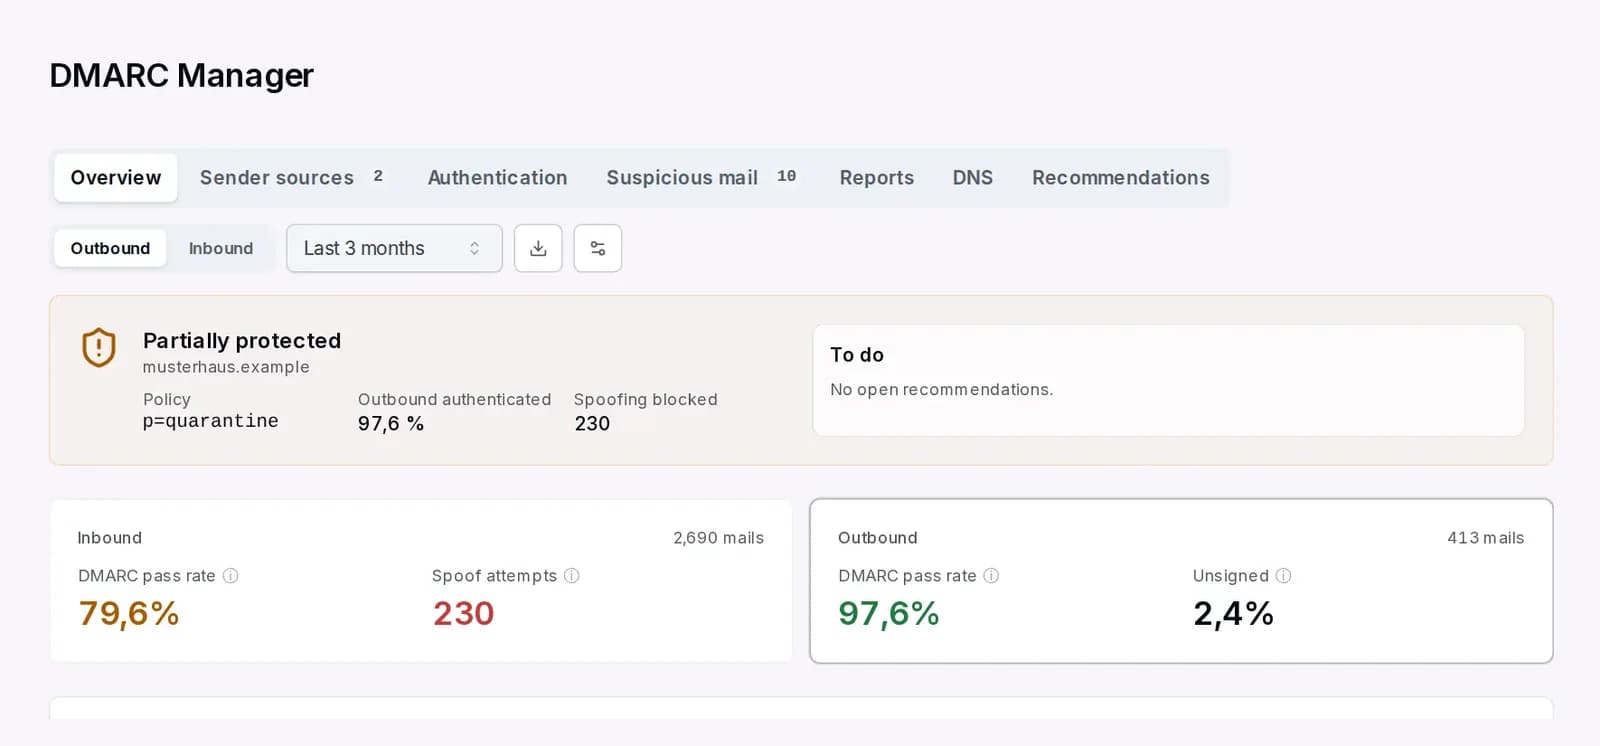Click the To do heading
Image resolution: width=1600 pixels, height=746 pixels.
tap(857, 355)
